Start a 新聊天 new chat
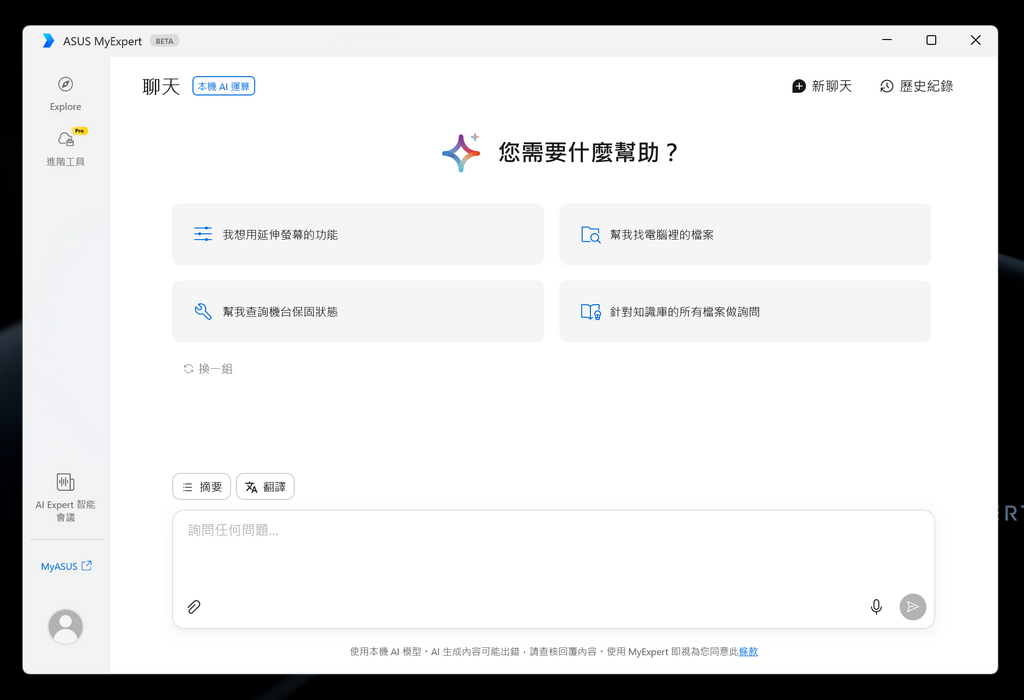Screen dimensions: 1024x700 click(x=822, y=86)
